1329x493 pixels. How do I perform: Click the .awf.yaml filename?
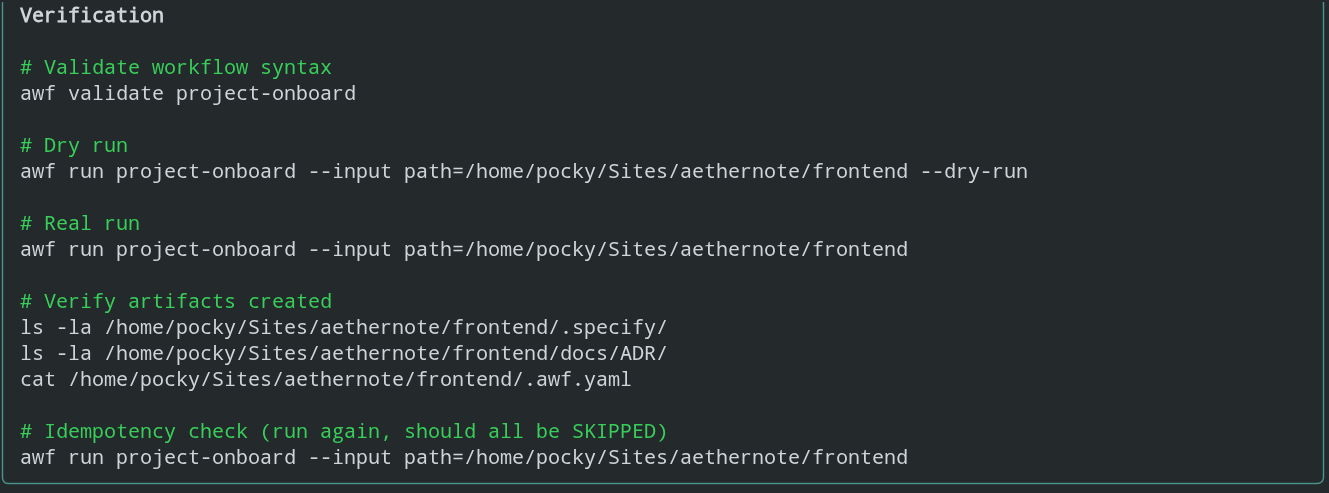click(578, 379)
